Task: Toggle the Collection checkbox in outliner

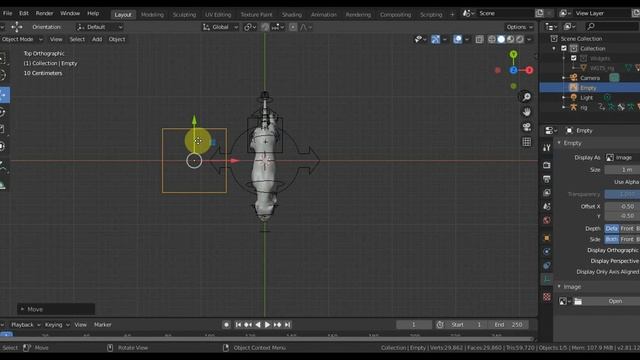Action: tap(564, 48)
